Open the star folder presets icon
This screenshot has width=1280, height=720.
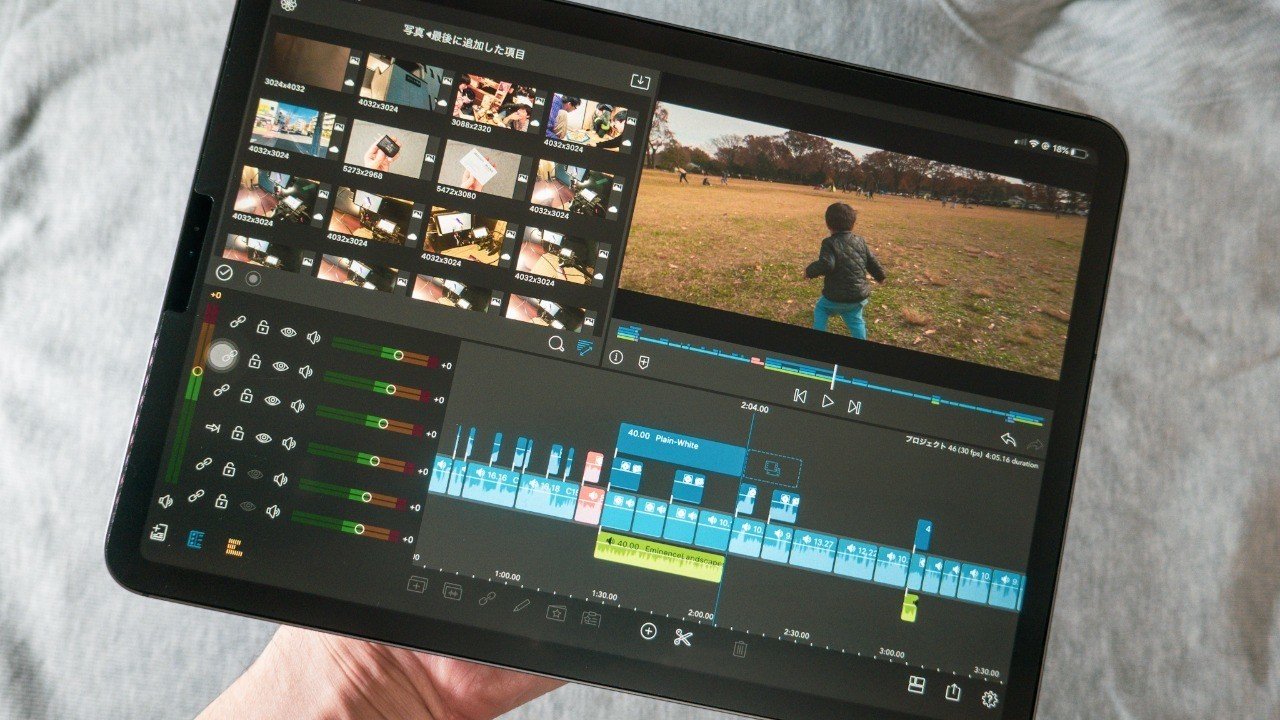point(555,612)
